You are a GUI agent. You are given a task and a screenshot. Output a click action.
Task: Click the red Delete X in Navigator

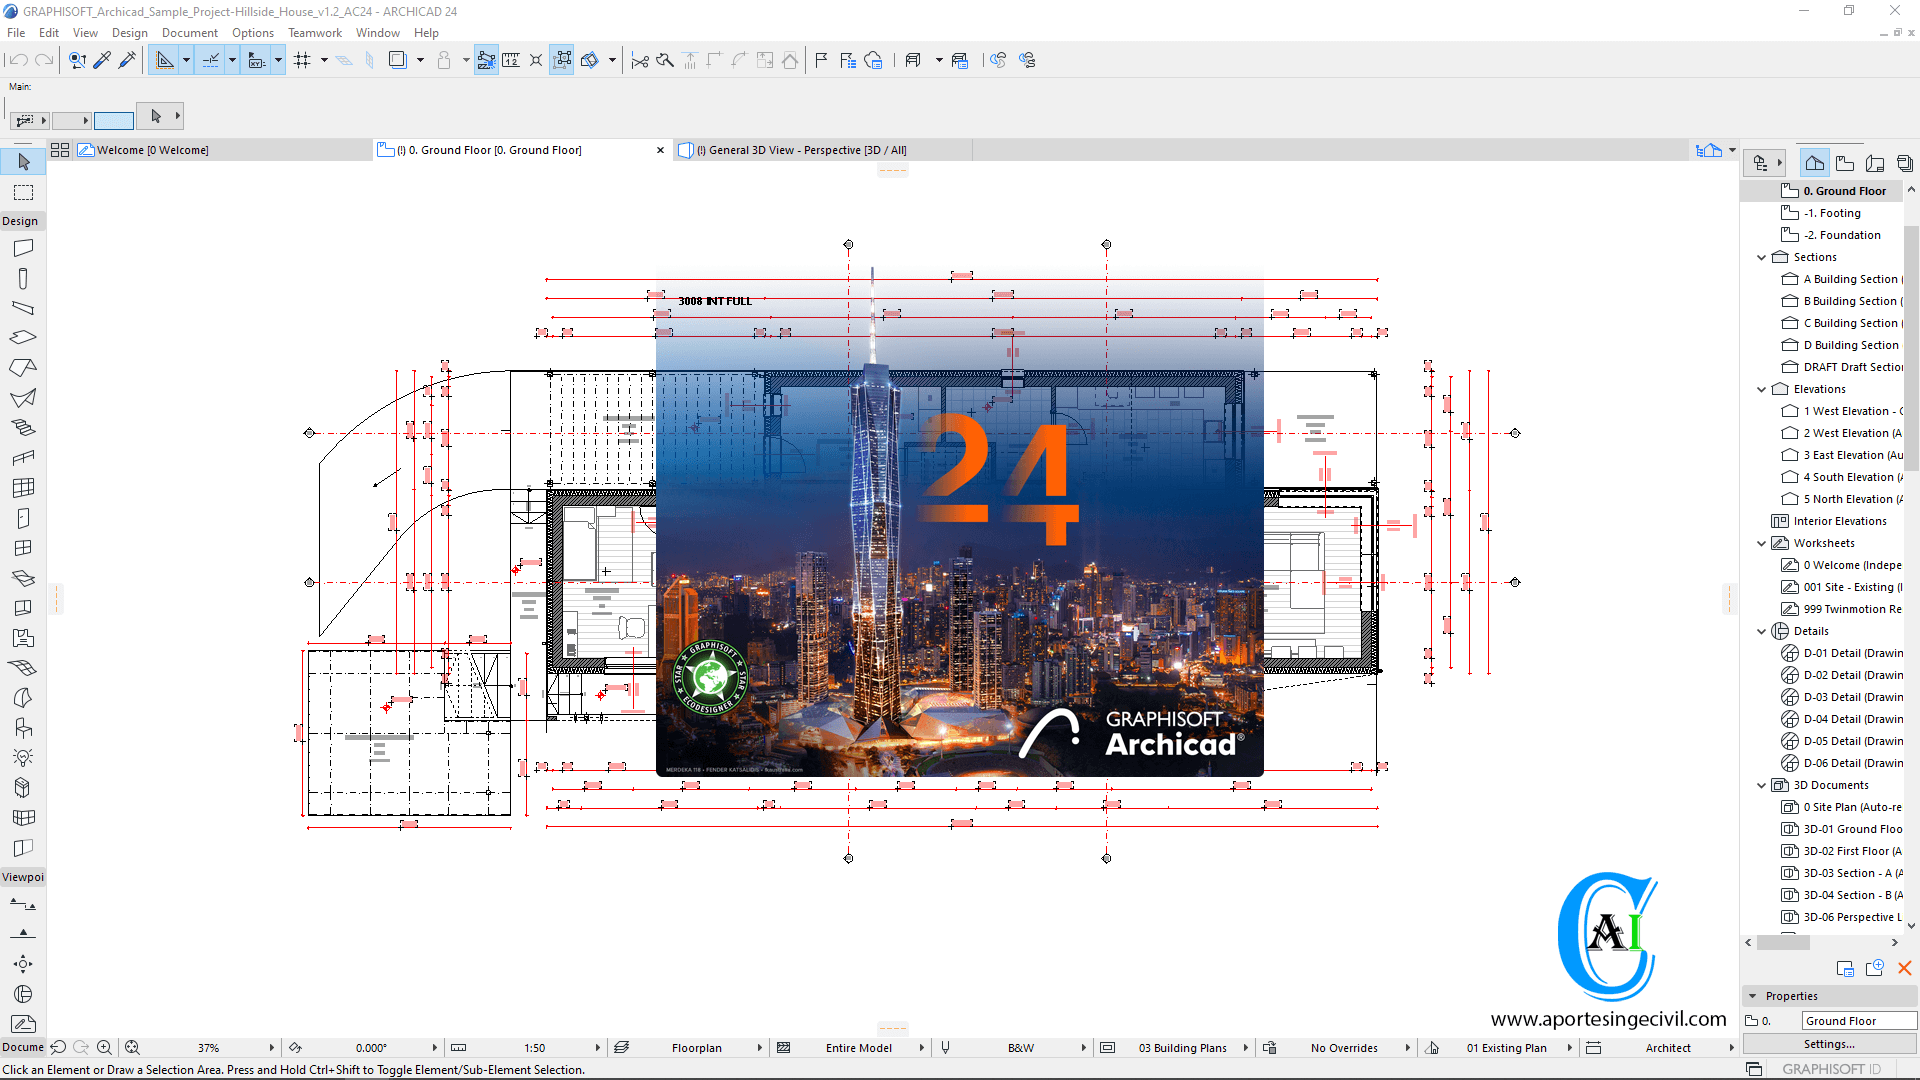coord(1905,968)
